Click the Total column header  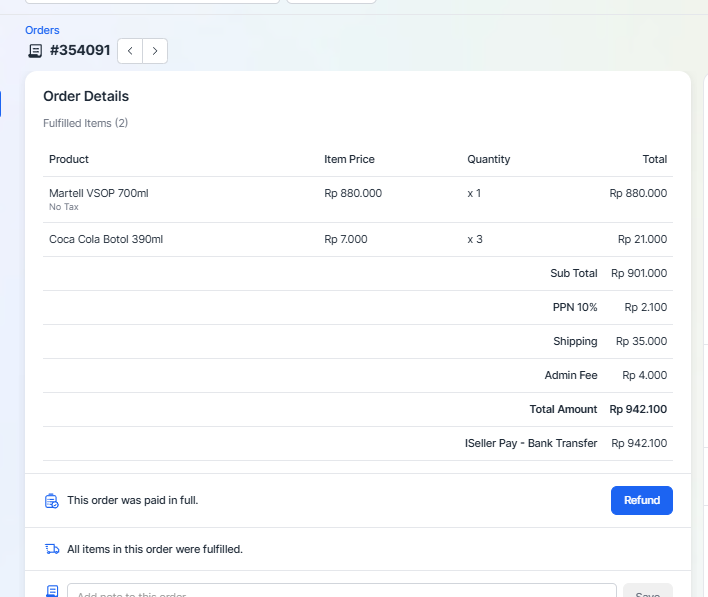654,159
